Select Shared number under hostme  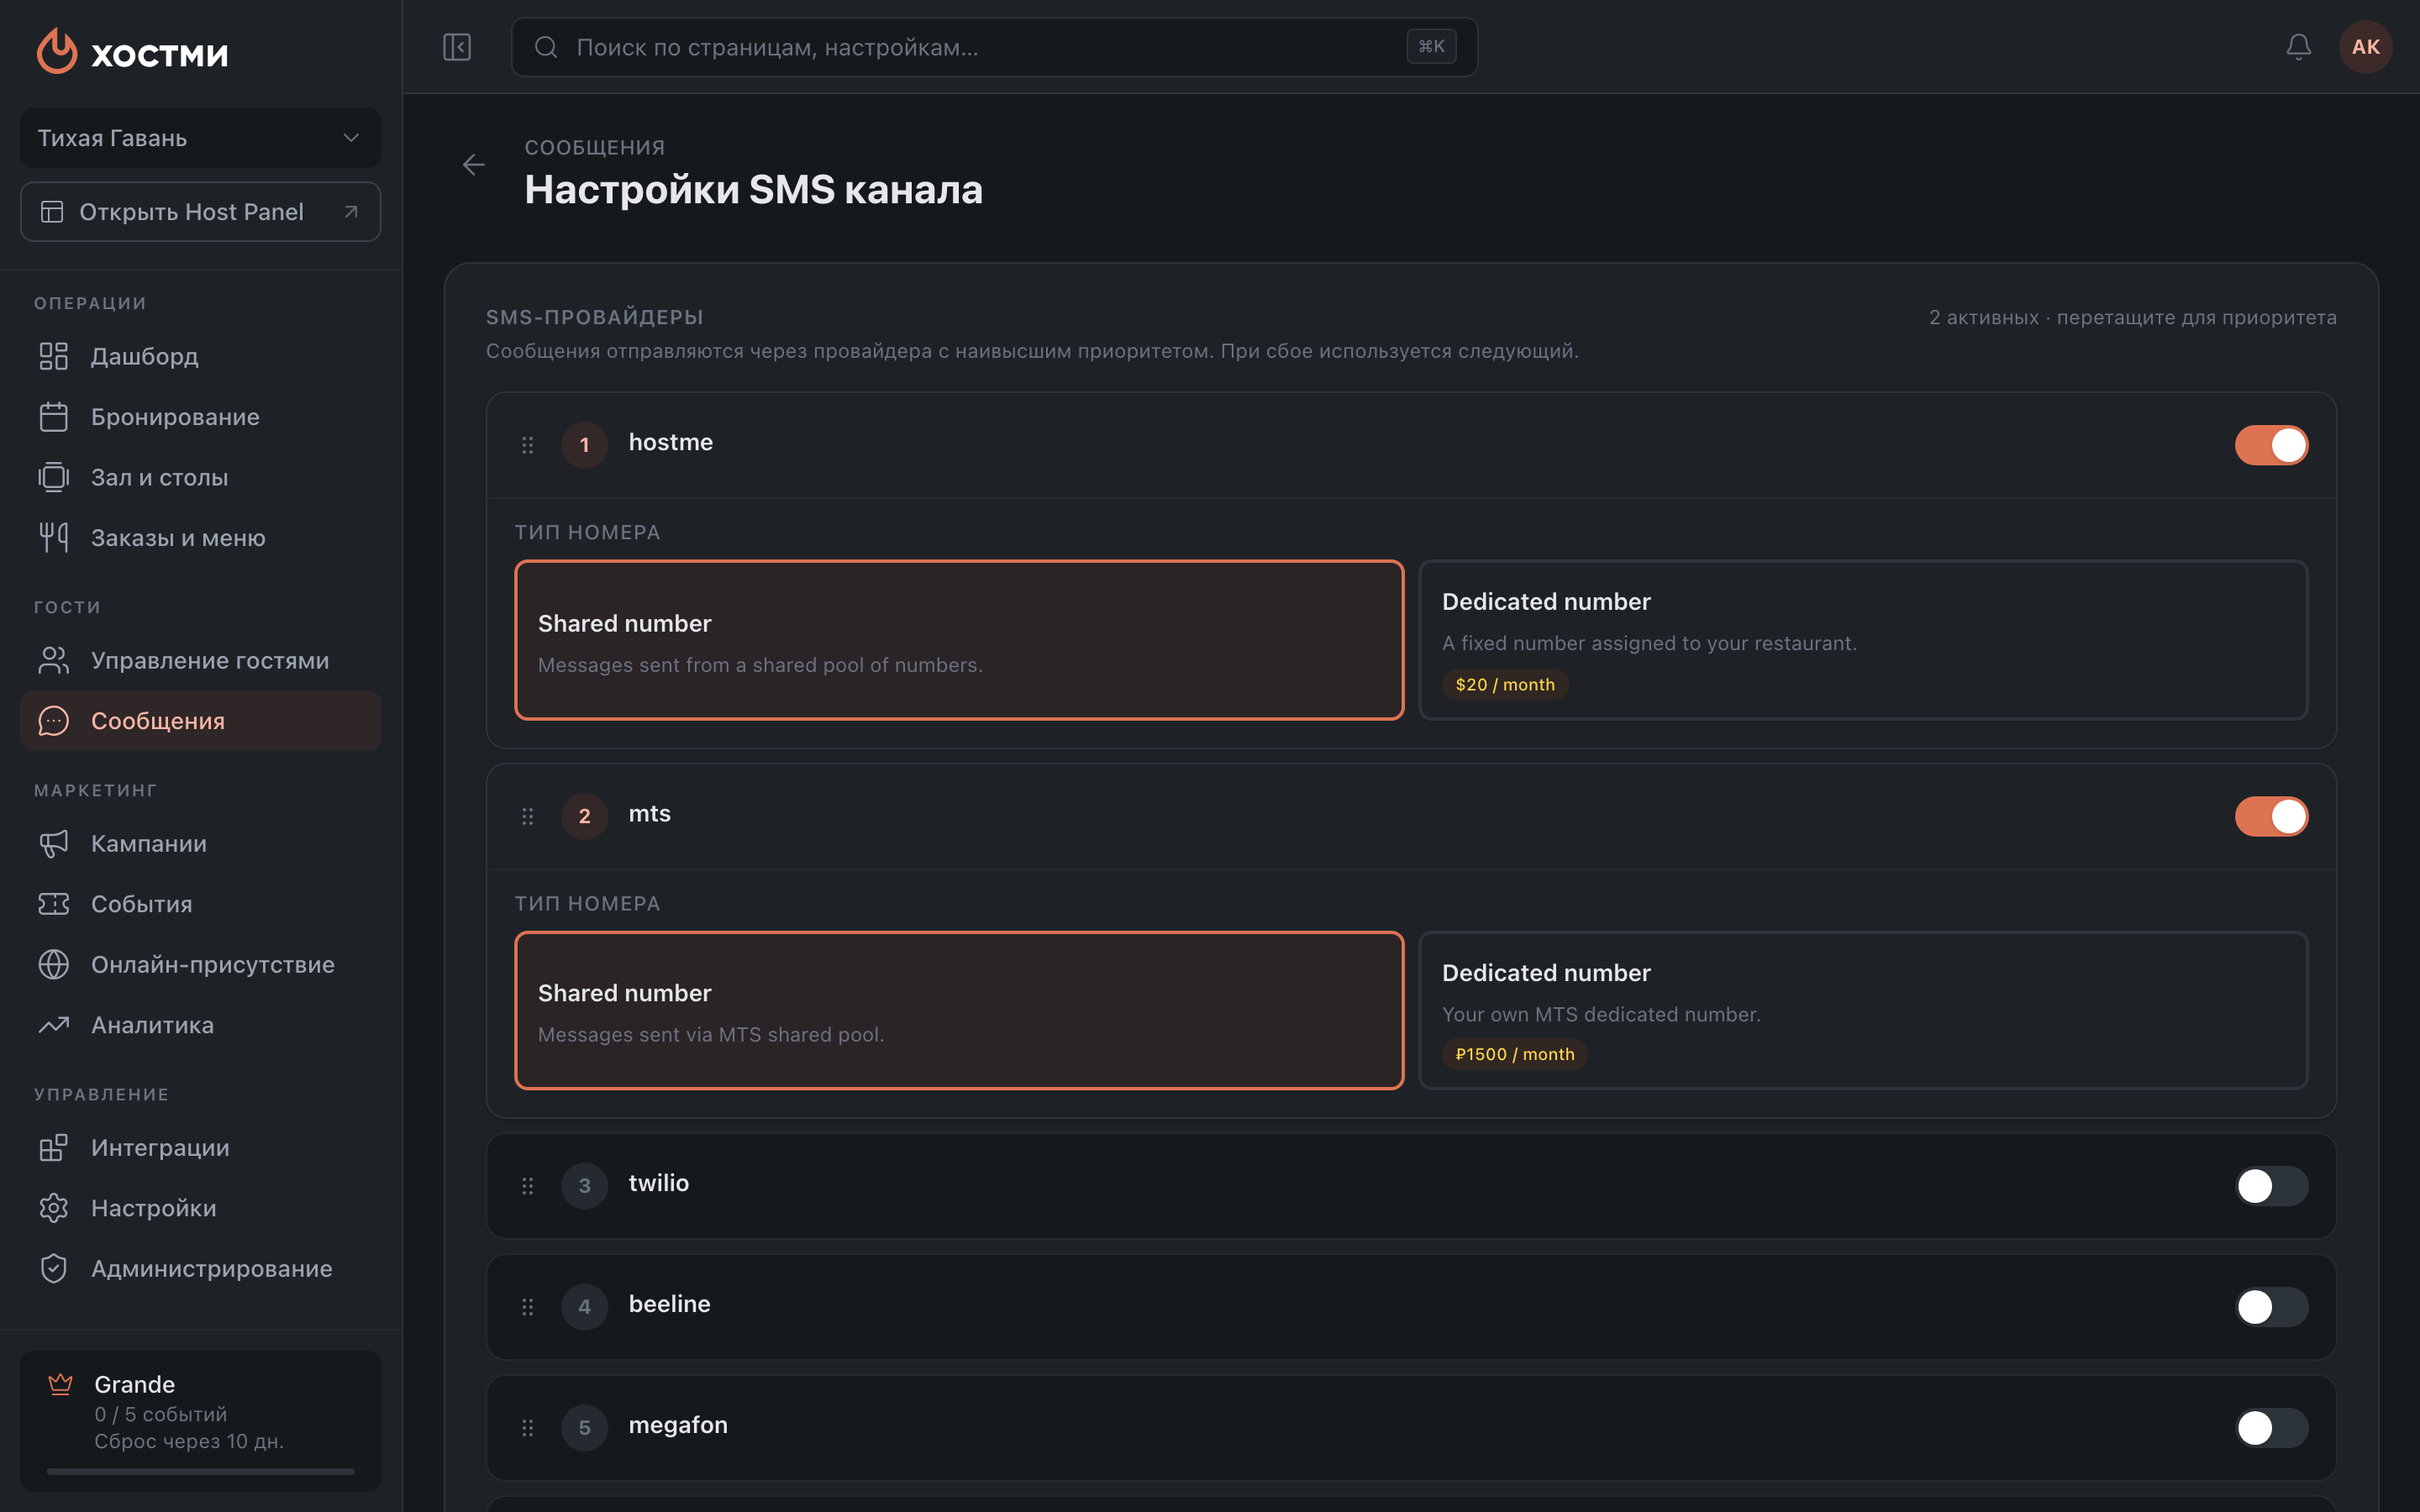point(959,640)
